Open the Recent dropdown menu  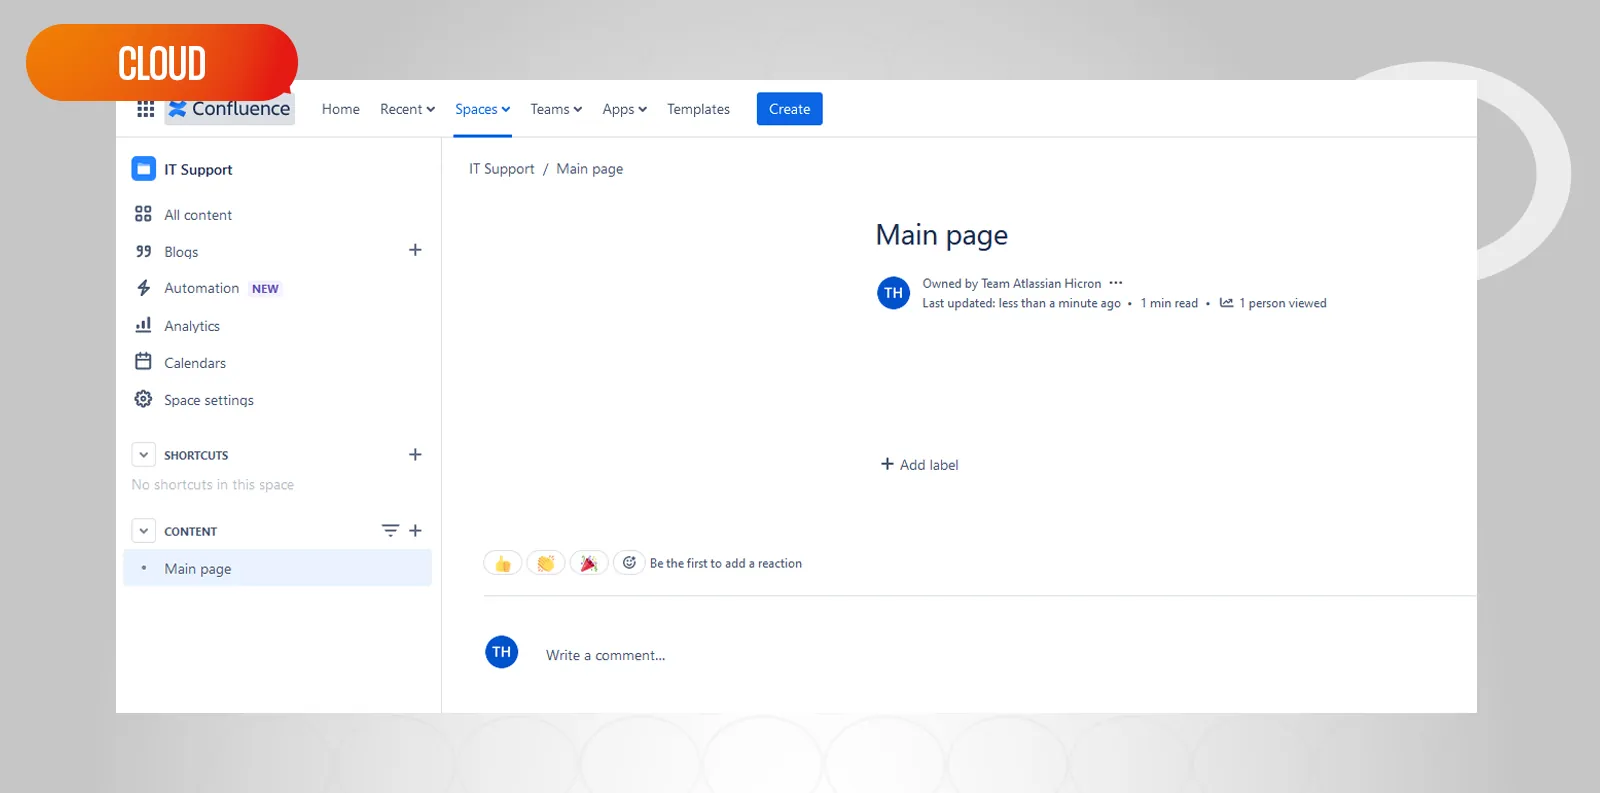pyautogui.click(x=407, y=109)
